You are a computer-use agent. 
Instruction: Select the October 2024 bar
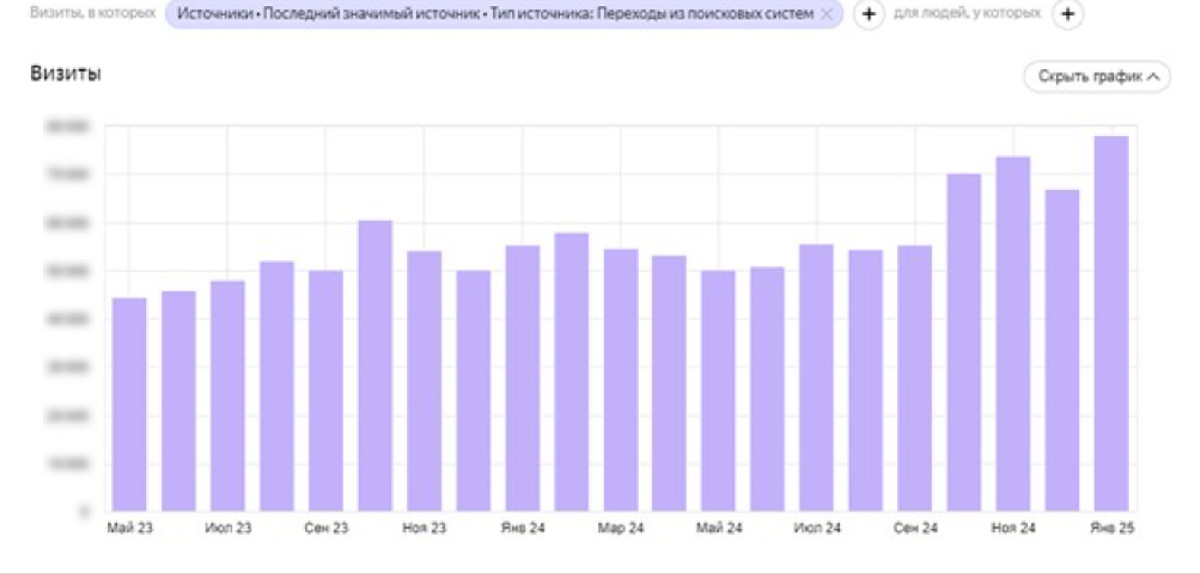pos(964,342)
